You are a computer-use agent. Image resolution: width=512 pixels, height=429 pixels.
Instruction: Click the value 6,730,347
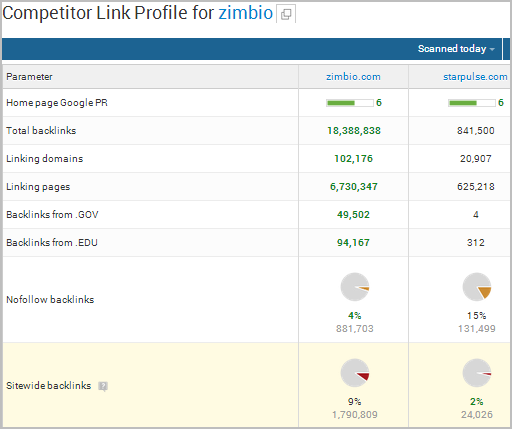354,187
